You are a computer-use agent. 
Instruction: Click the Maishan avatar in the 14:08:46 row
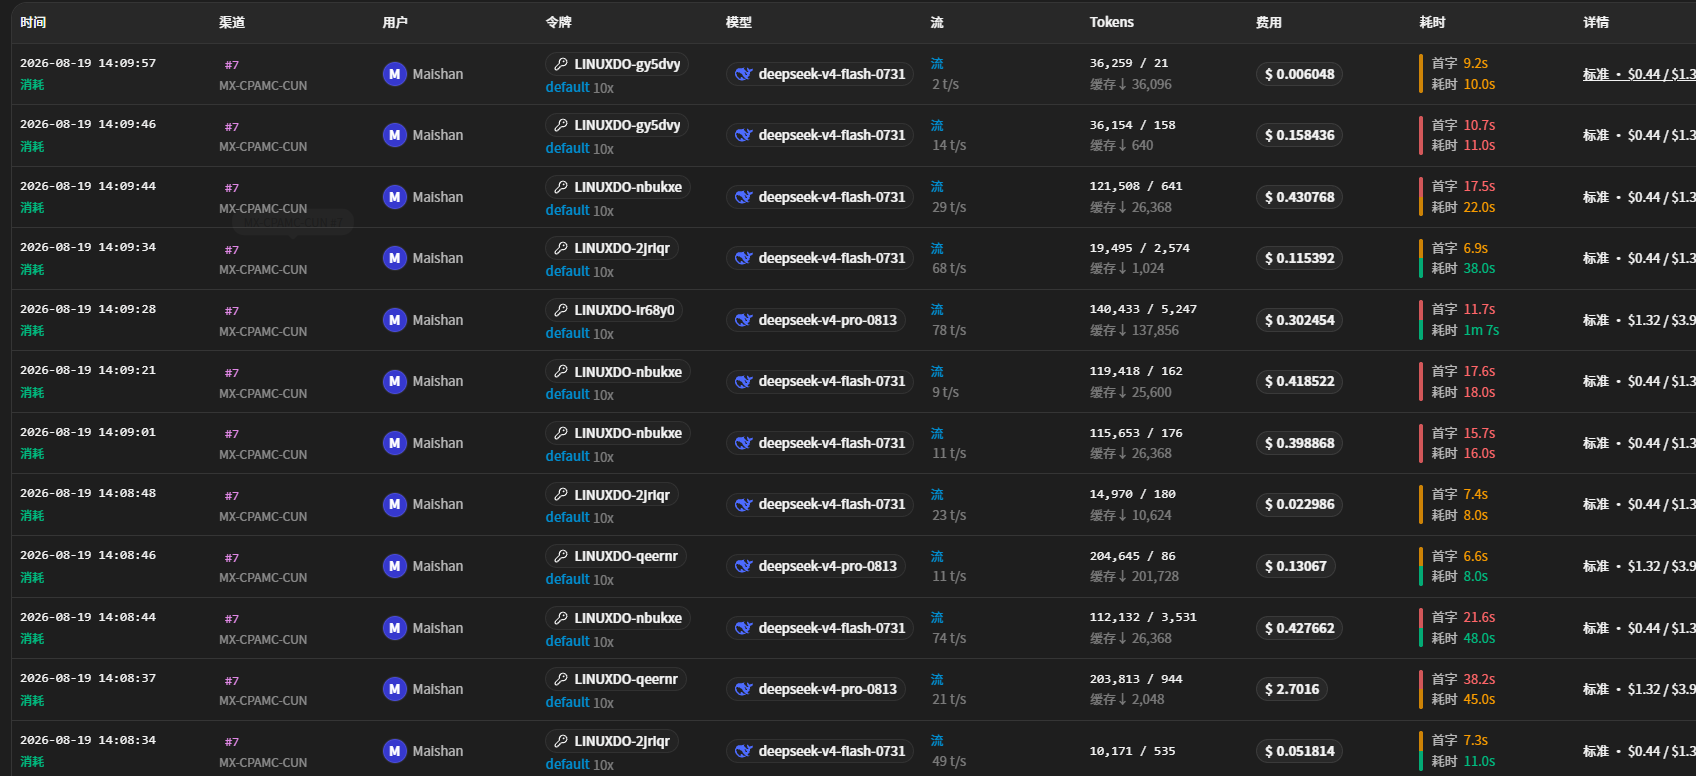coord(394,566)
